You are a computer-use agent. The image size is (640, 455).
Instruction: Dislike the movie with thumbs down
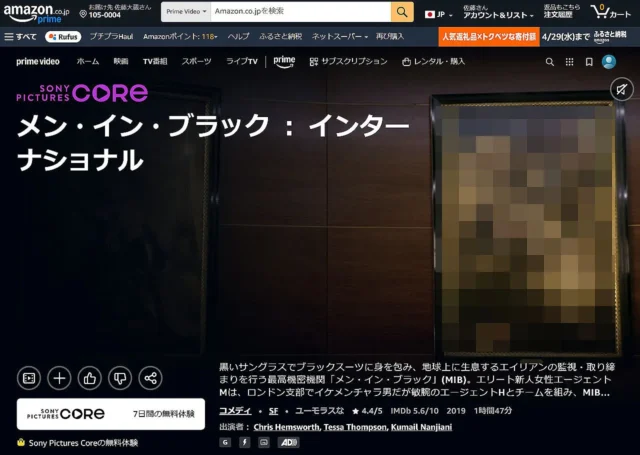[120, 378]
